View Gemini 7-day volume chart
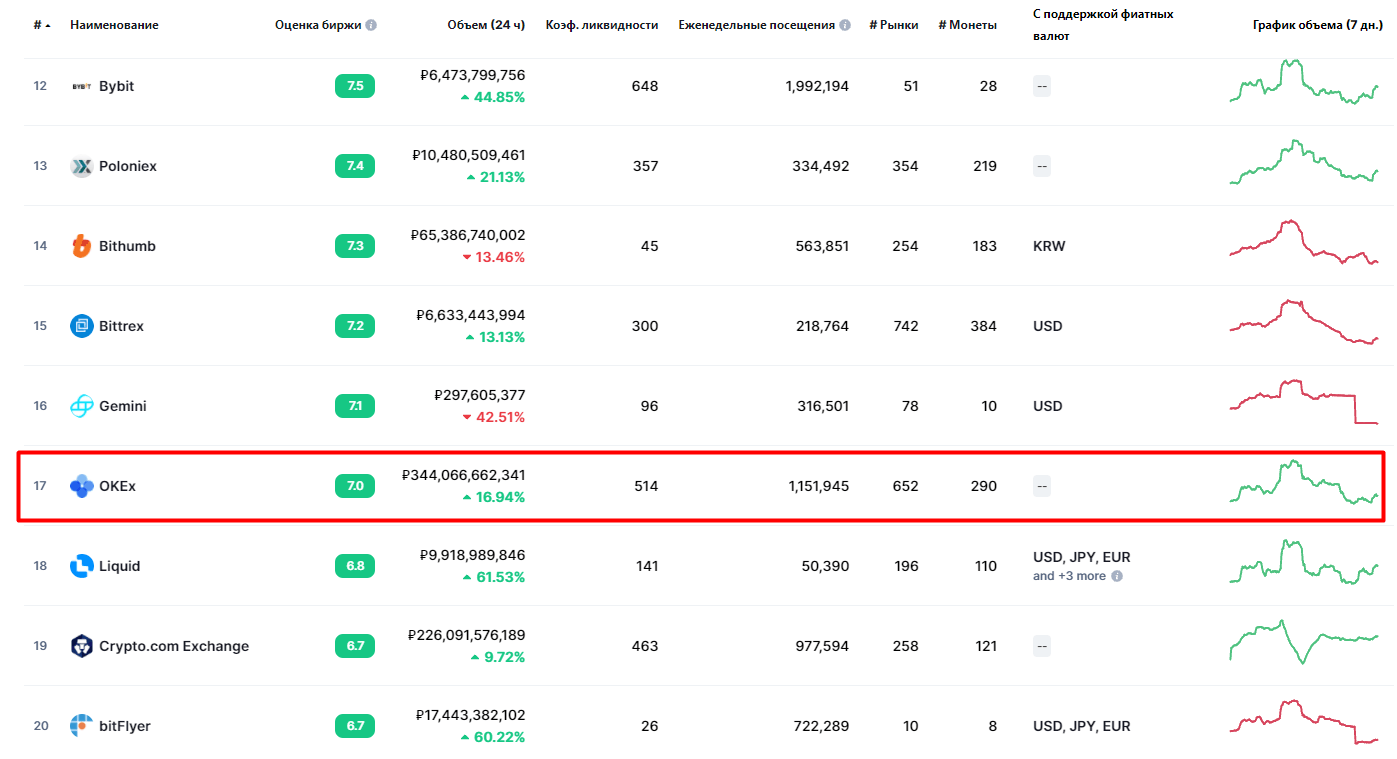This screenshot has width=1397, height=759. 1304,402
